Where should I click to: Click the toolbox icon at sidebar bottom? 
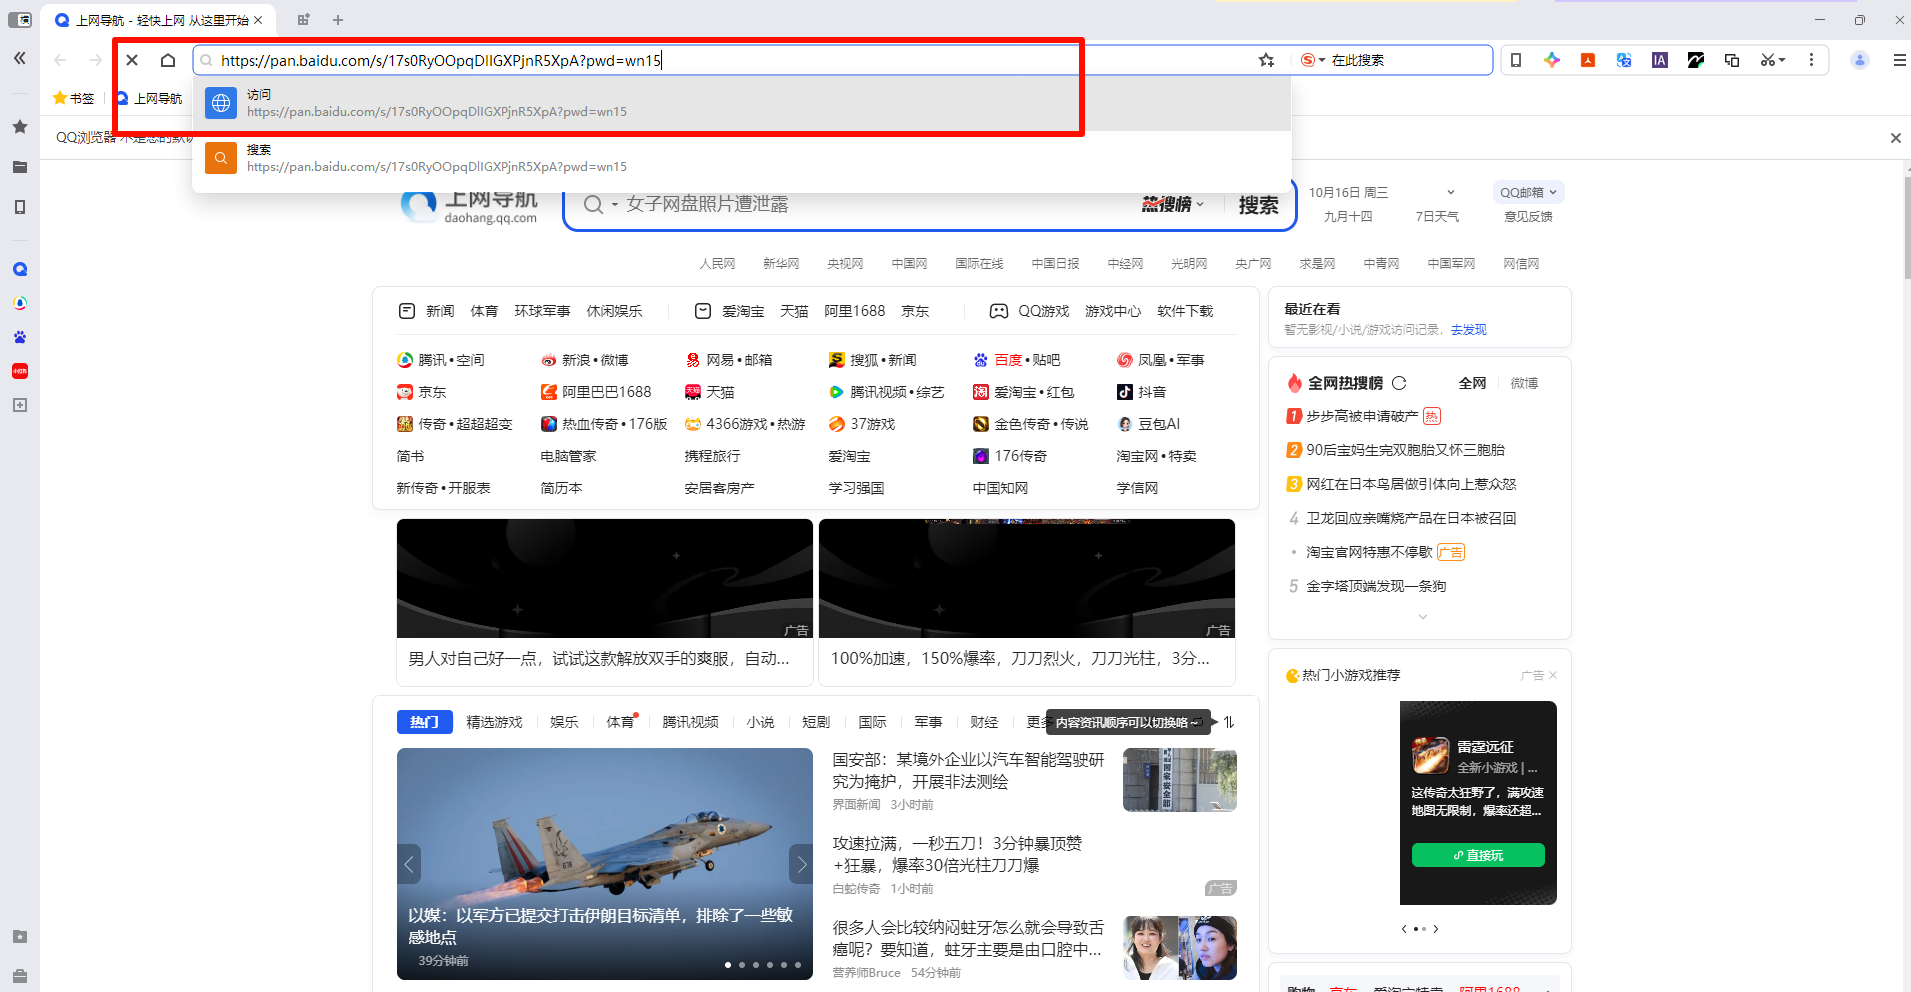20,976
